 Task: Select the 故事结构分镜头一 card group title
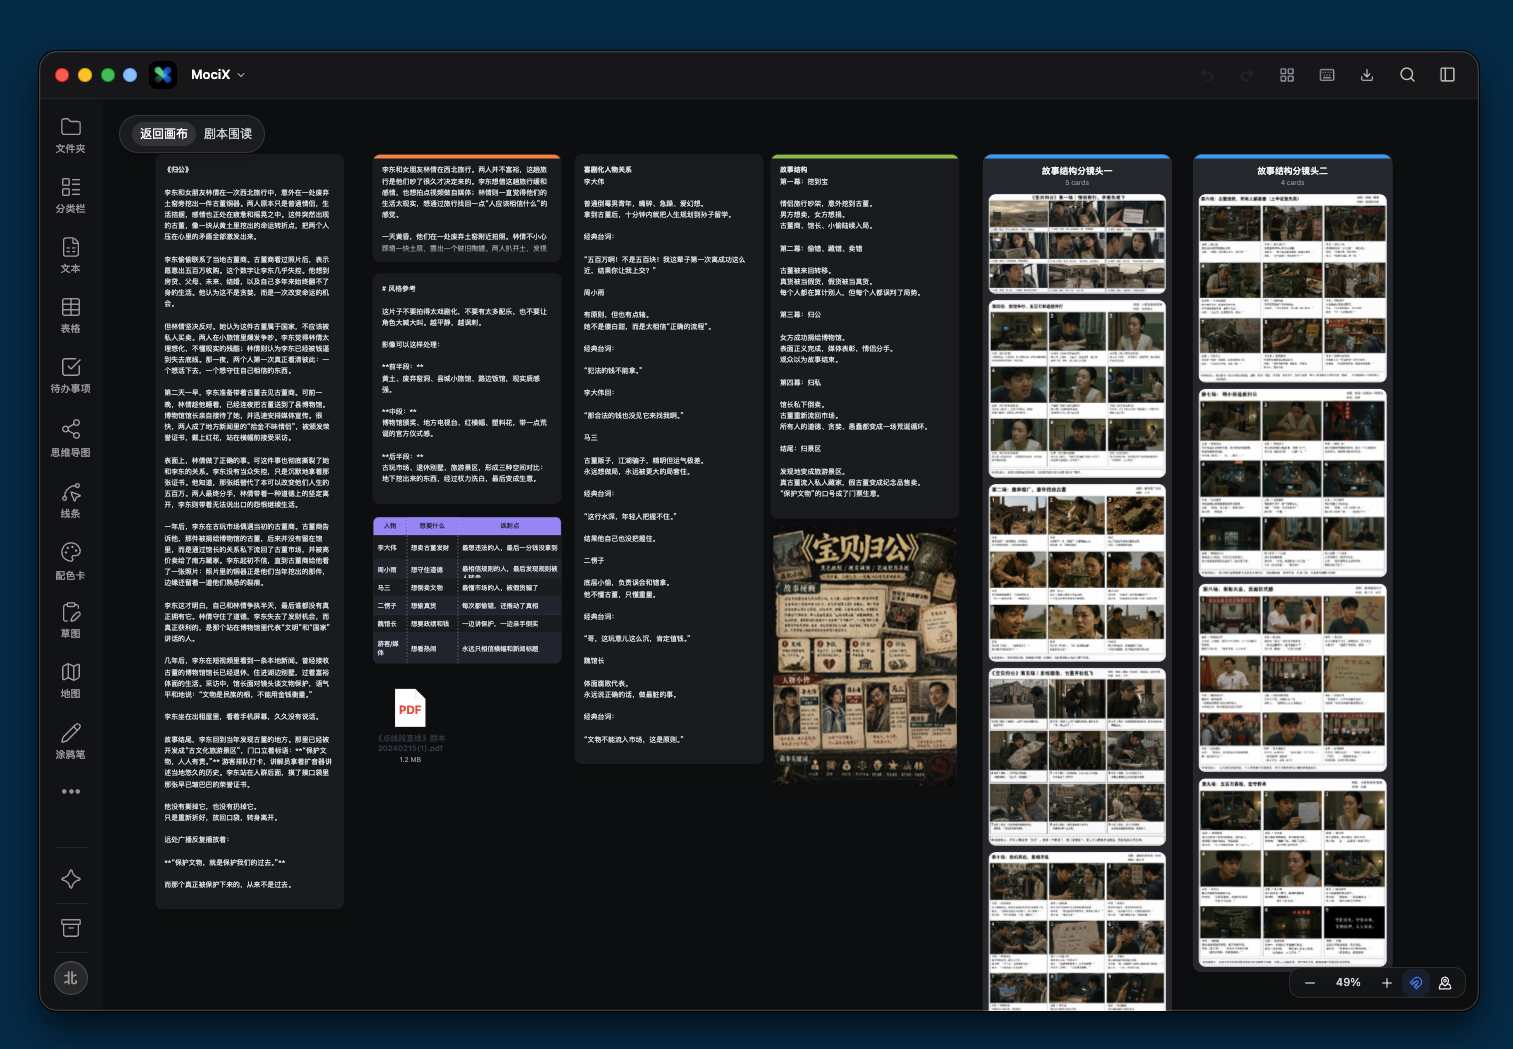point(1077,171)
